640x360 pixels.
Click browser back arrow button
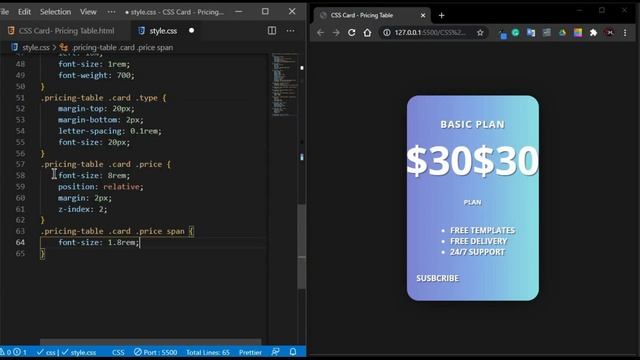coord(320,33)
